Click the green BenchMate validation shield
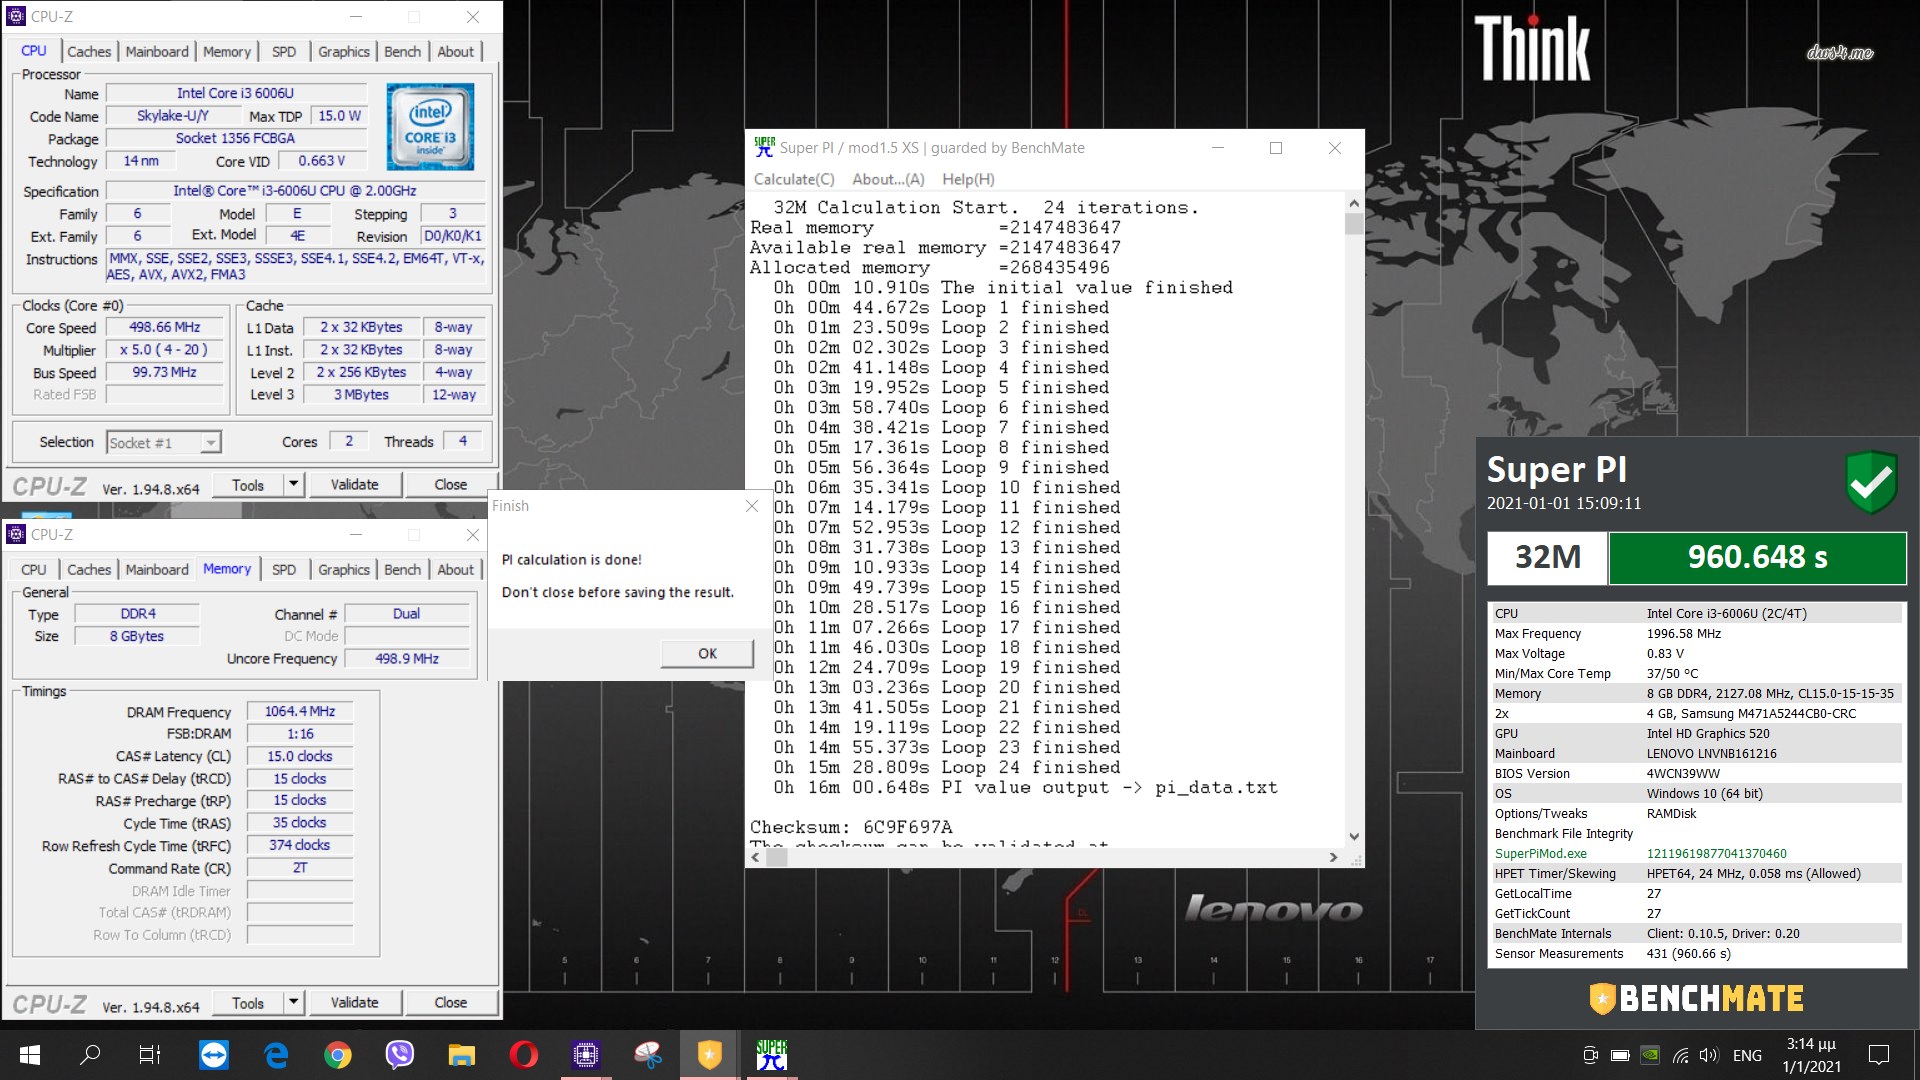The width and height of the screenshot is (1920, 1080). click(x=1871, y=483)
